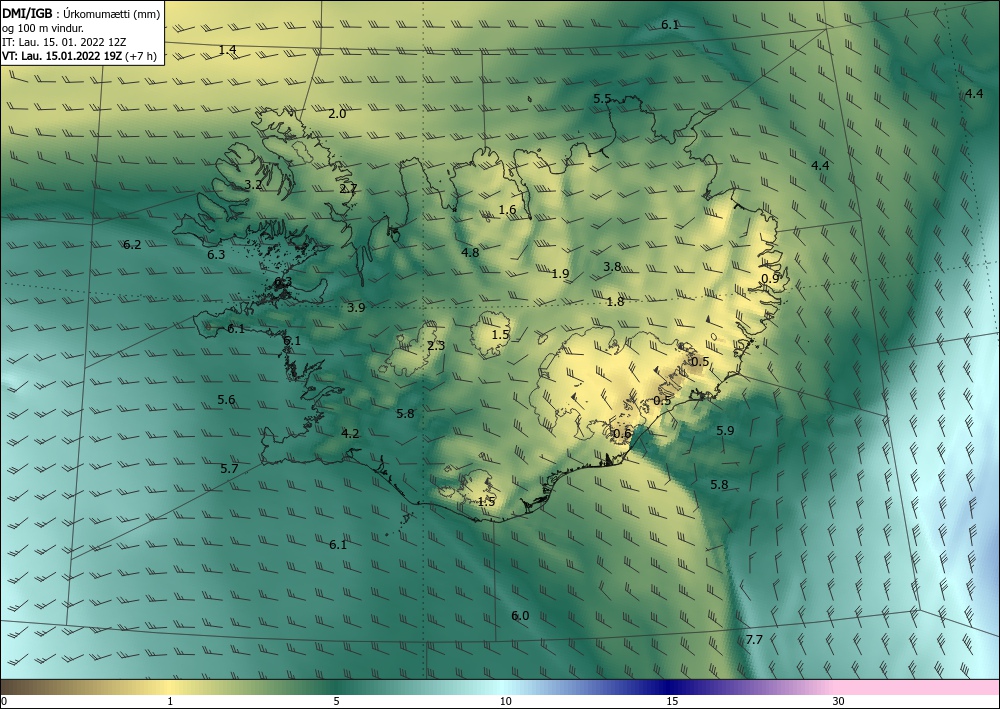Click the map value '5.5'
1000x709 pixels.
pyautogui.click(x=602, y=99)
